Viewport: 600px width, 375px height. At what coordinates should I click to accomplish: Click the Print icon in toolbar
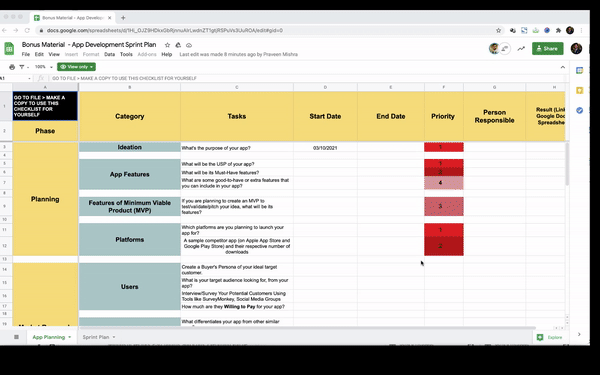point(12,67)
